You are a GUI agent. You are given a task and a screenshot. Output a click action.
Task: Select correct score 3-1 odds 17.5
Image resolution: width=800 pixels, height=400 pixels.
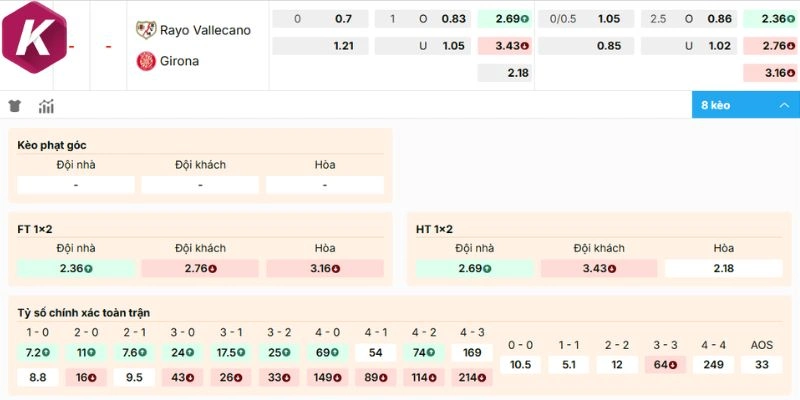pyautogui.click(x=231, y=353)
